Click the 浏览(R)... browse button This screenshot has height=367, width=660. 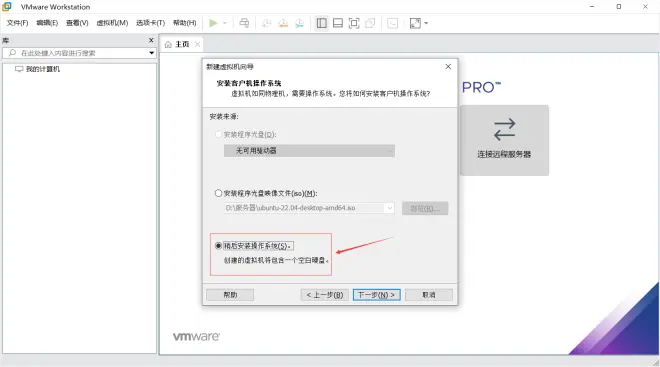425,208
